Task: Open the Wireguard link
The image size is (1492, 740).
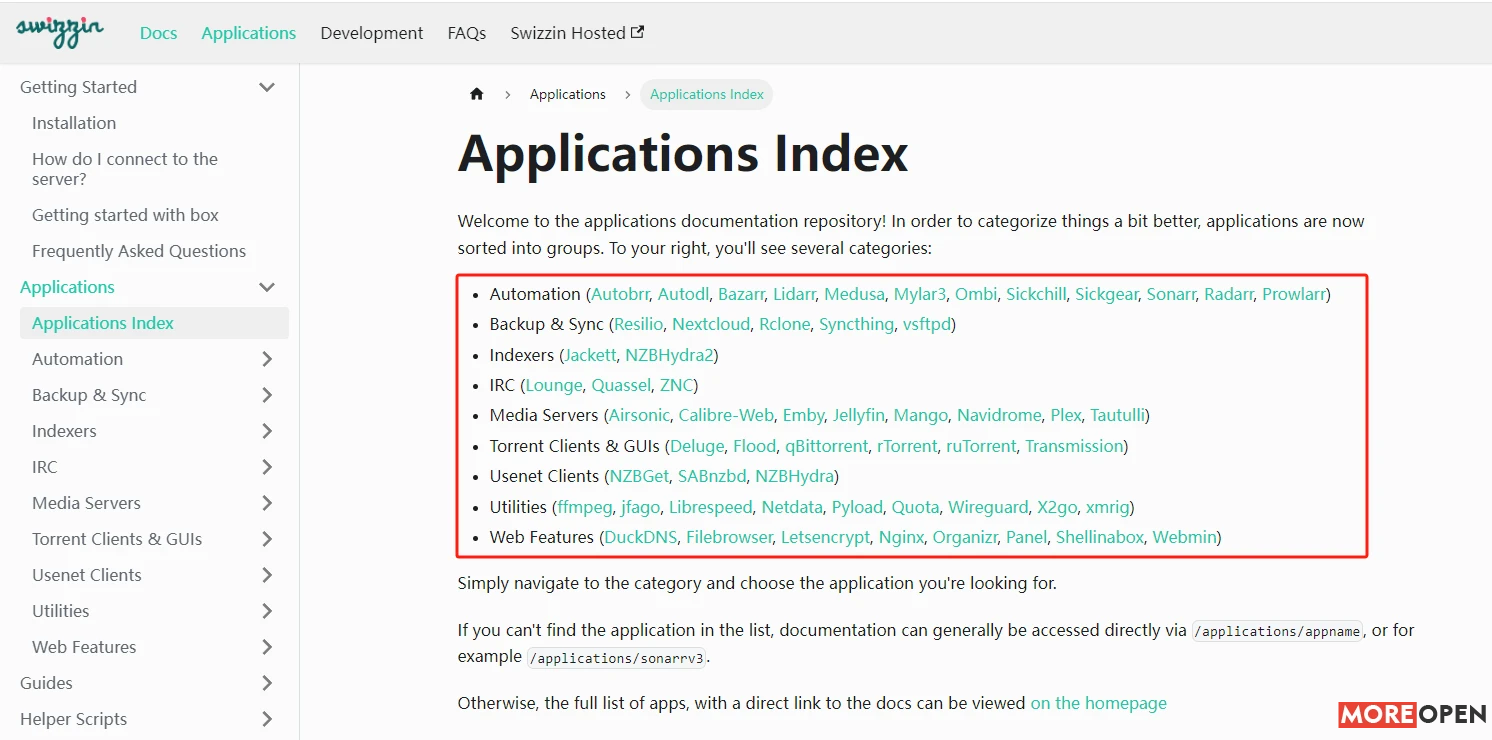Action: (x=988, y=507)
